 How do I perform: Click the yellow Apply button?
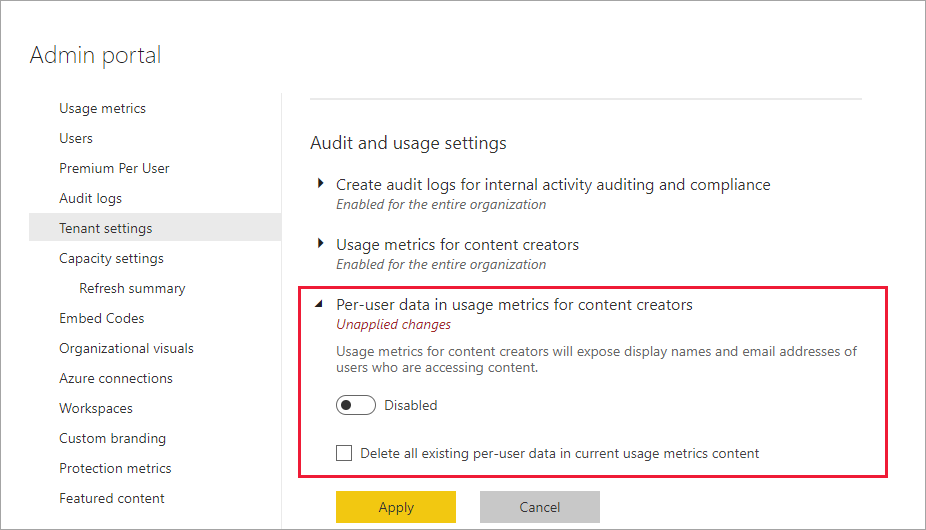pos(396,507)
